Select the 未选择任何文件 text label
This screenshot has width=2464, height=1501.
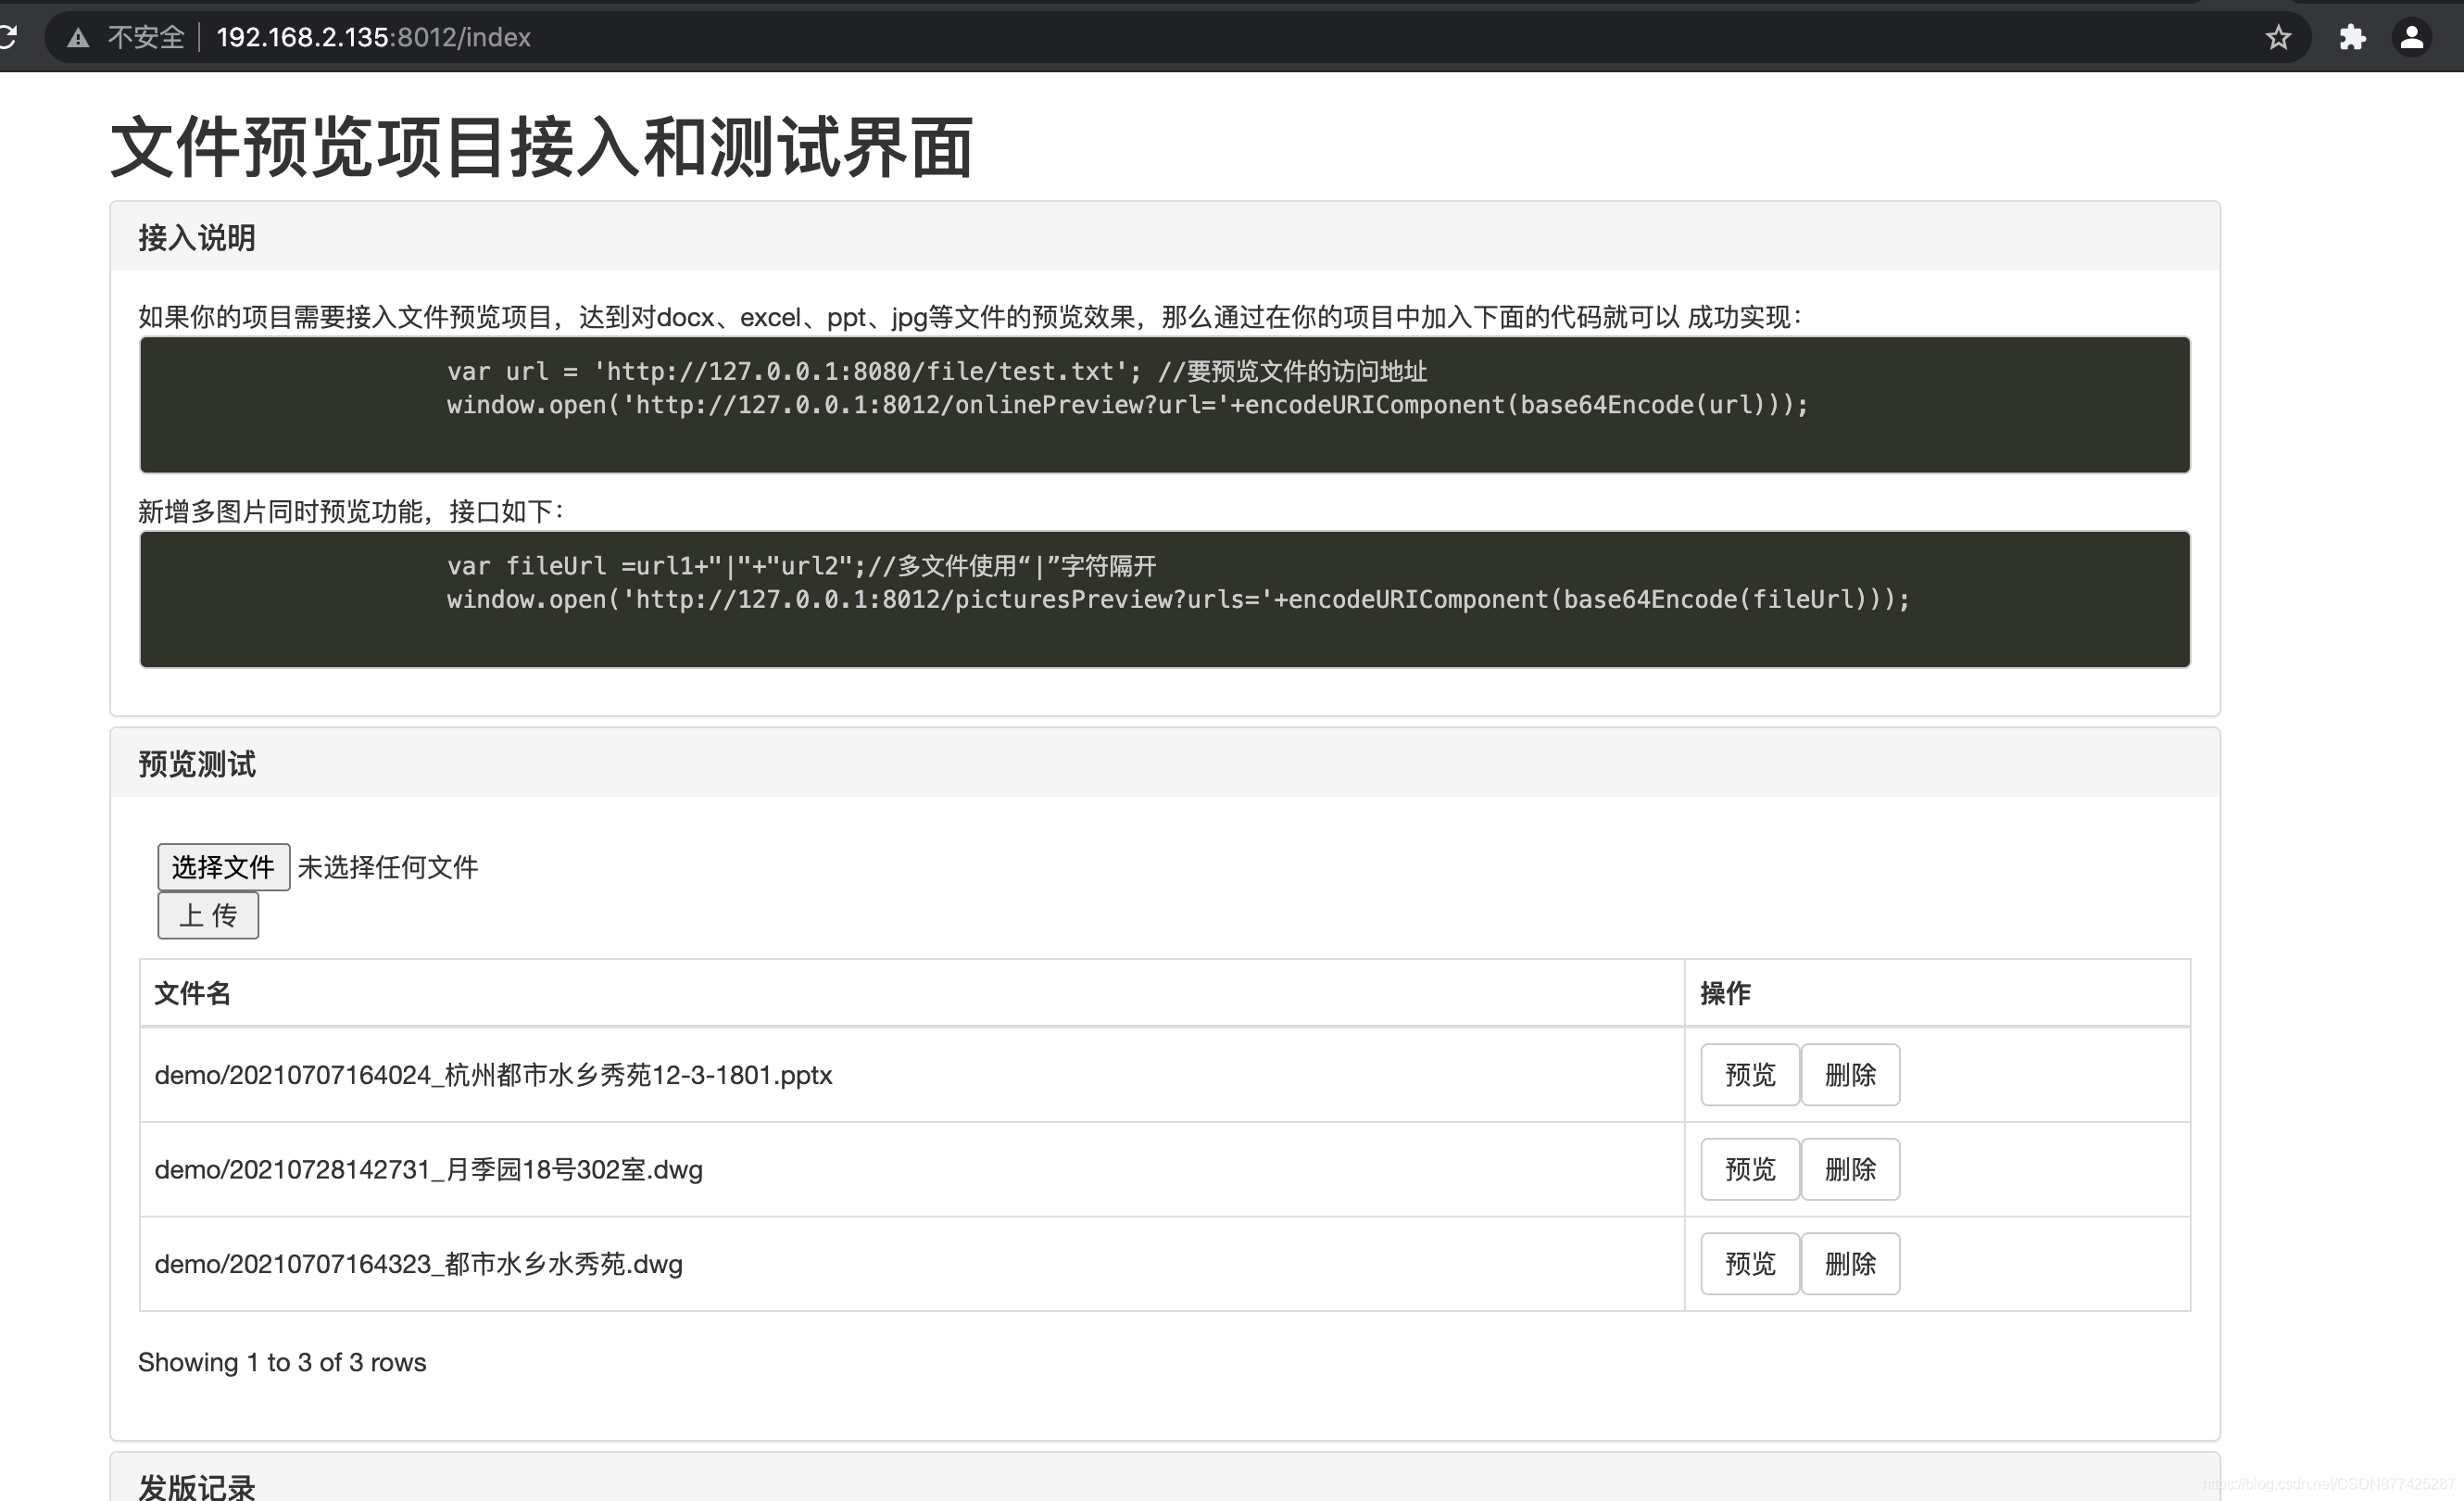point(388,867)
